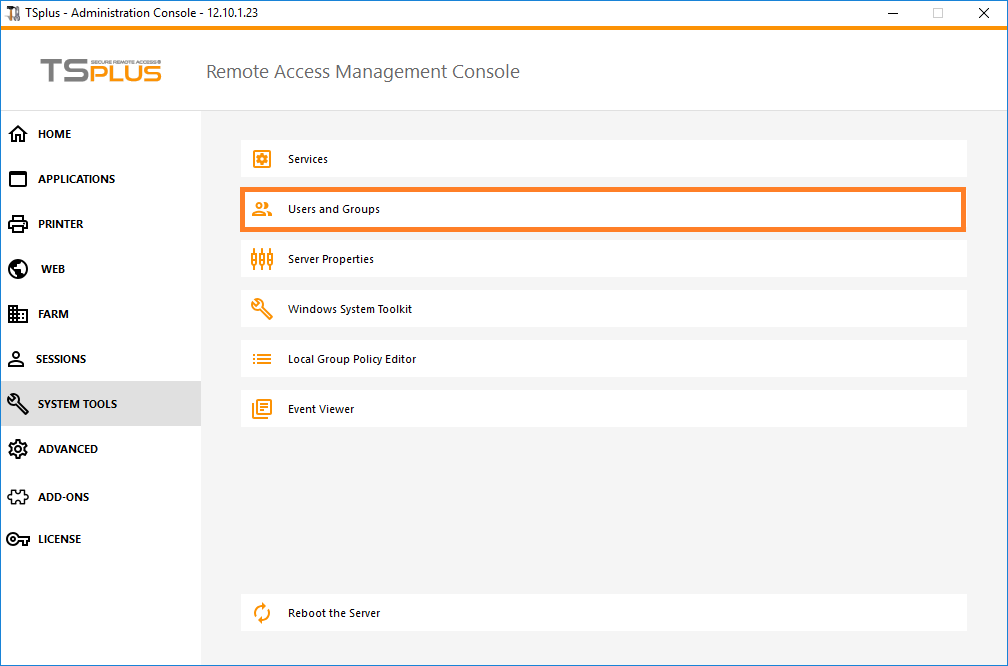Click the Sessions person icon
Viewport: 1008px width, 666px height.
point(17,359)
